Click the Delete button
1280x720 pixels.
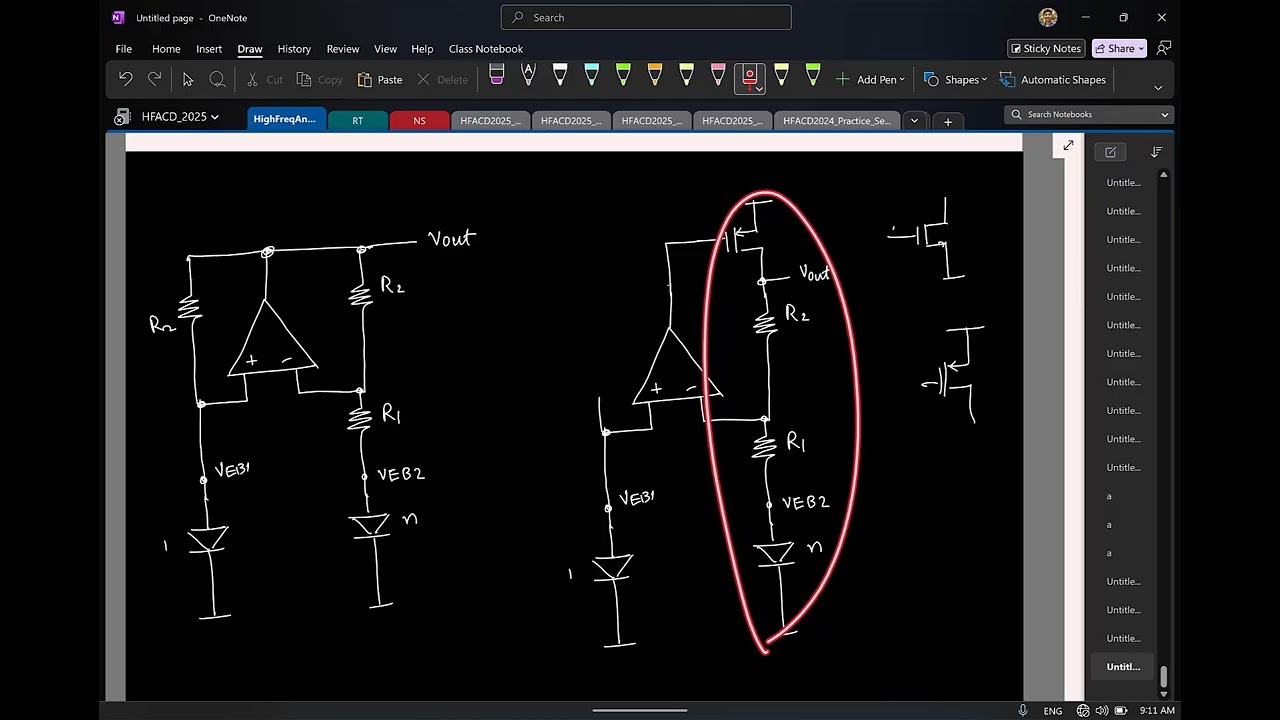(442, 79)
